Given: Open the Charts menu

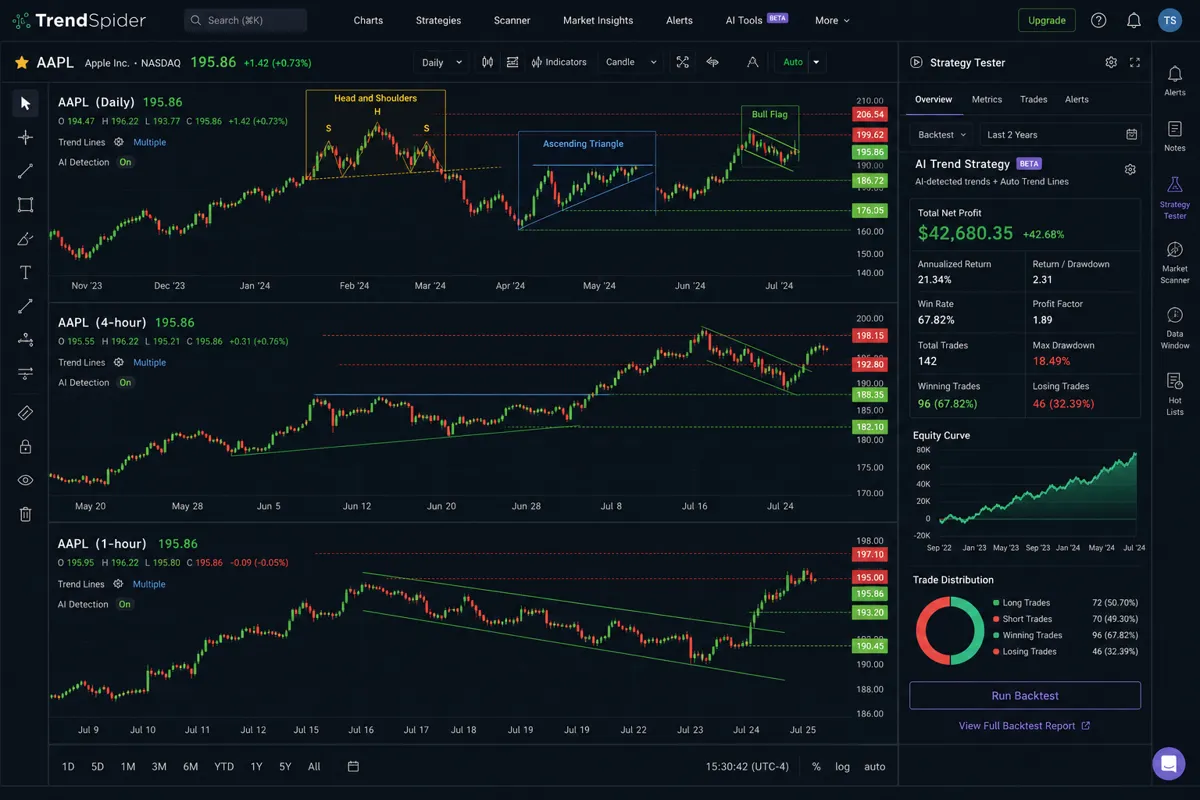Looking at the screenshot, I should (368, 20).
